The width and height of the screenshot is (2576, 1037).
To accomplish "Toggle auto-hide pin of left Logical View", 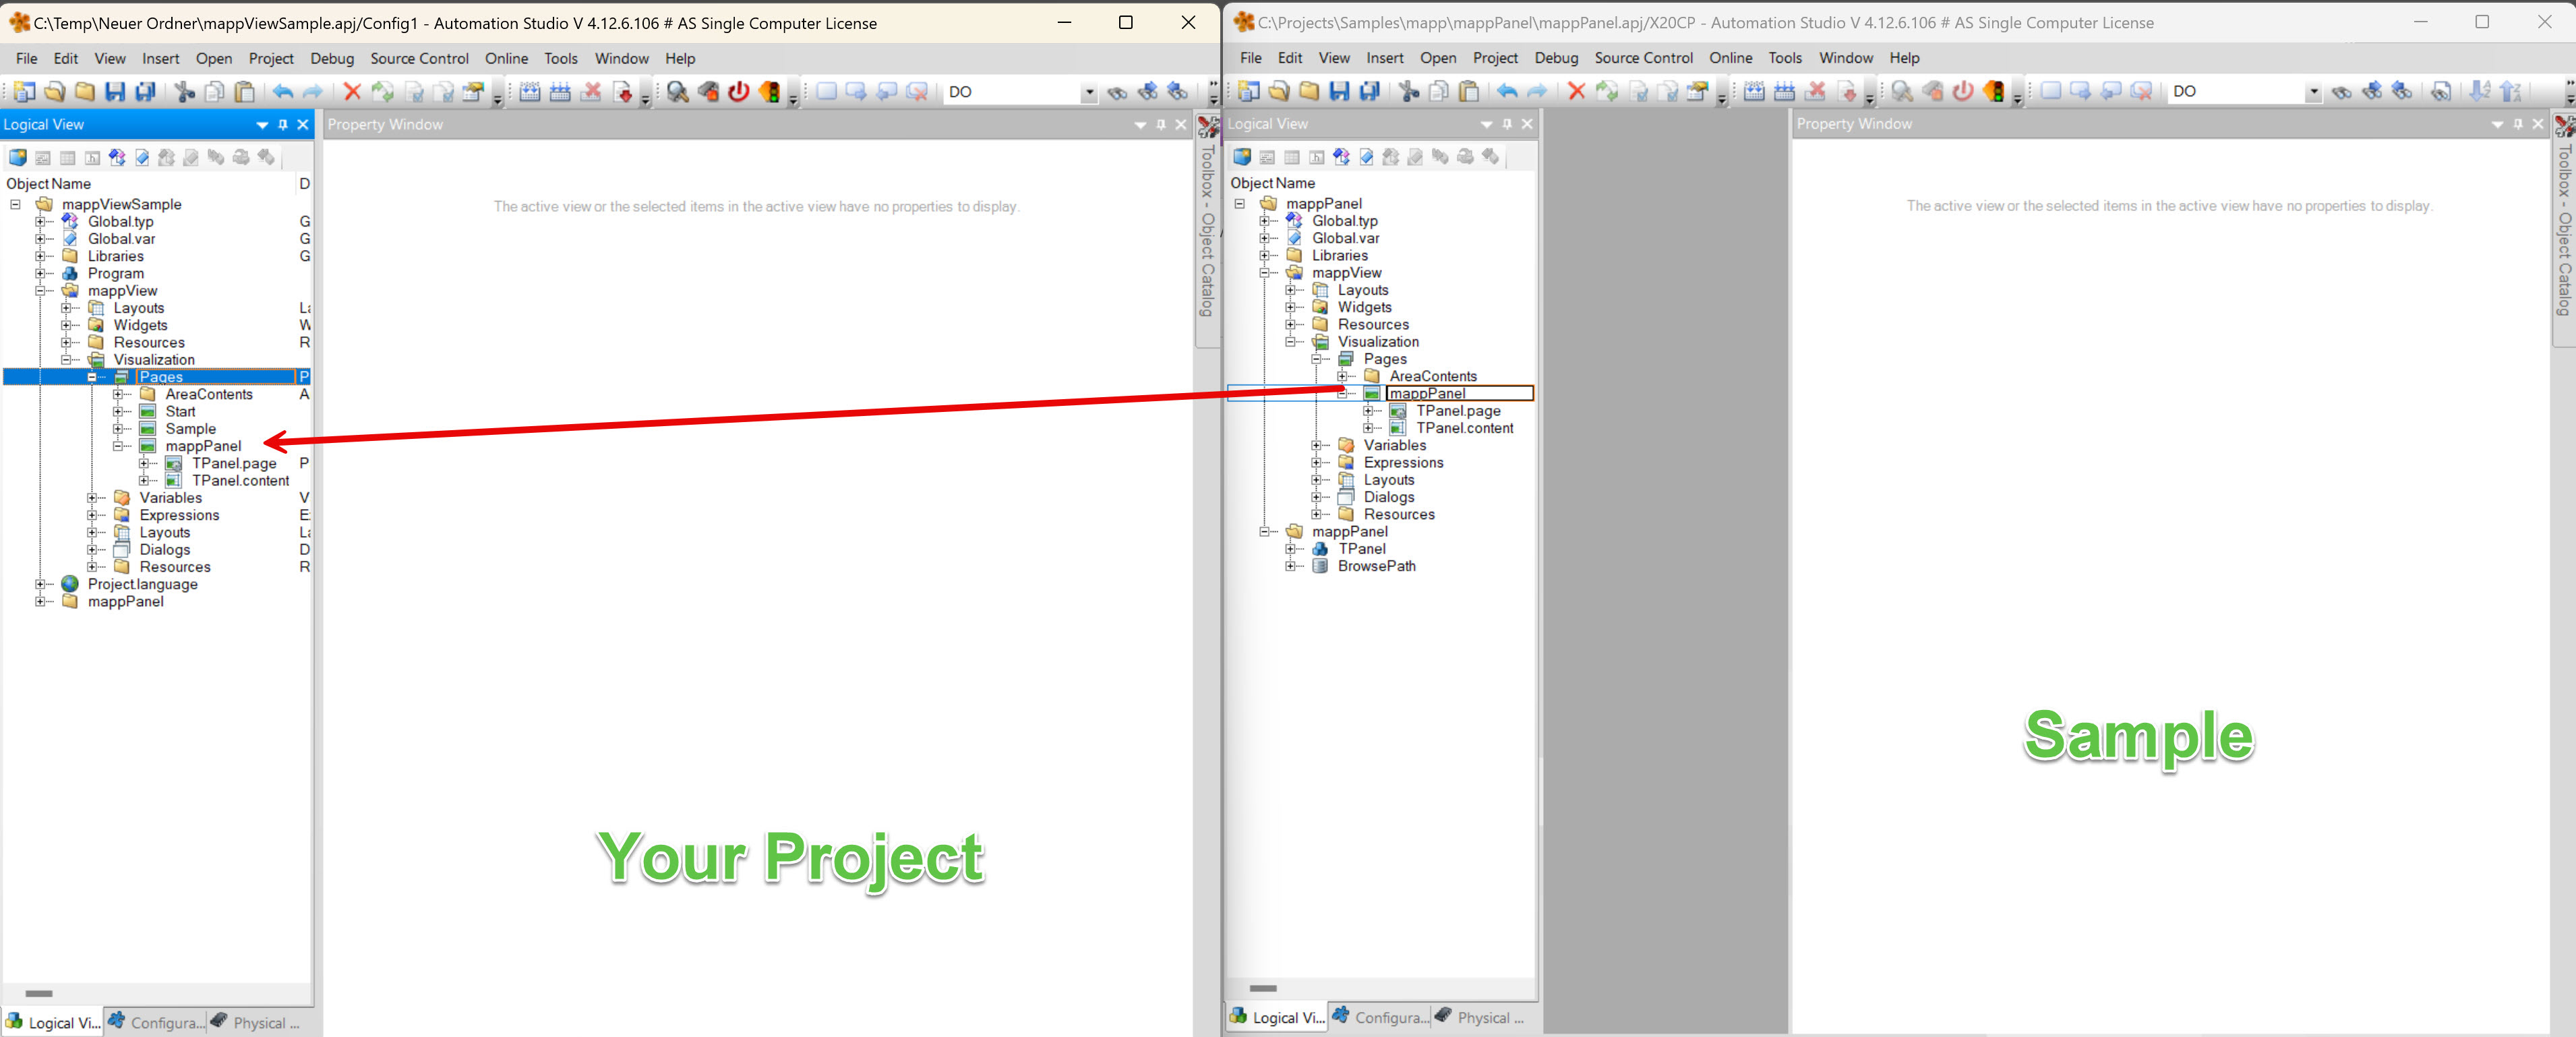I will click(283, 125).
